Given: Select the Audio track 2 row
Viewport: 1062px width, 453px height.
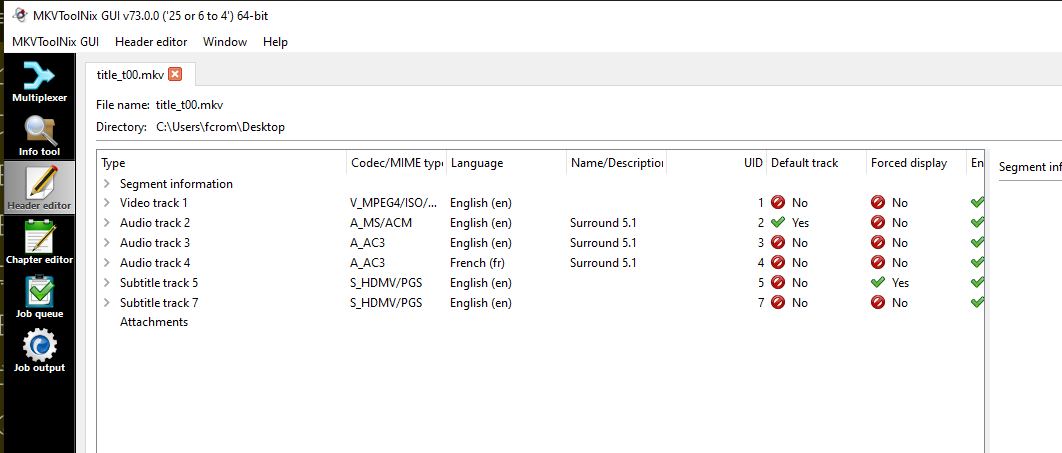Looking at the screenshot, I should coord(540,223).
